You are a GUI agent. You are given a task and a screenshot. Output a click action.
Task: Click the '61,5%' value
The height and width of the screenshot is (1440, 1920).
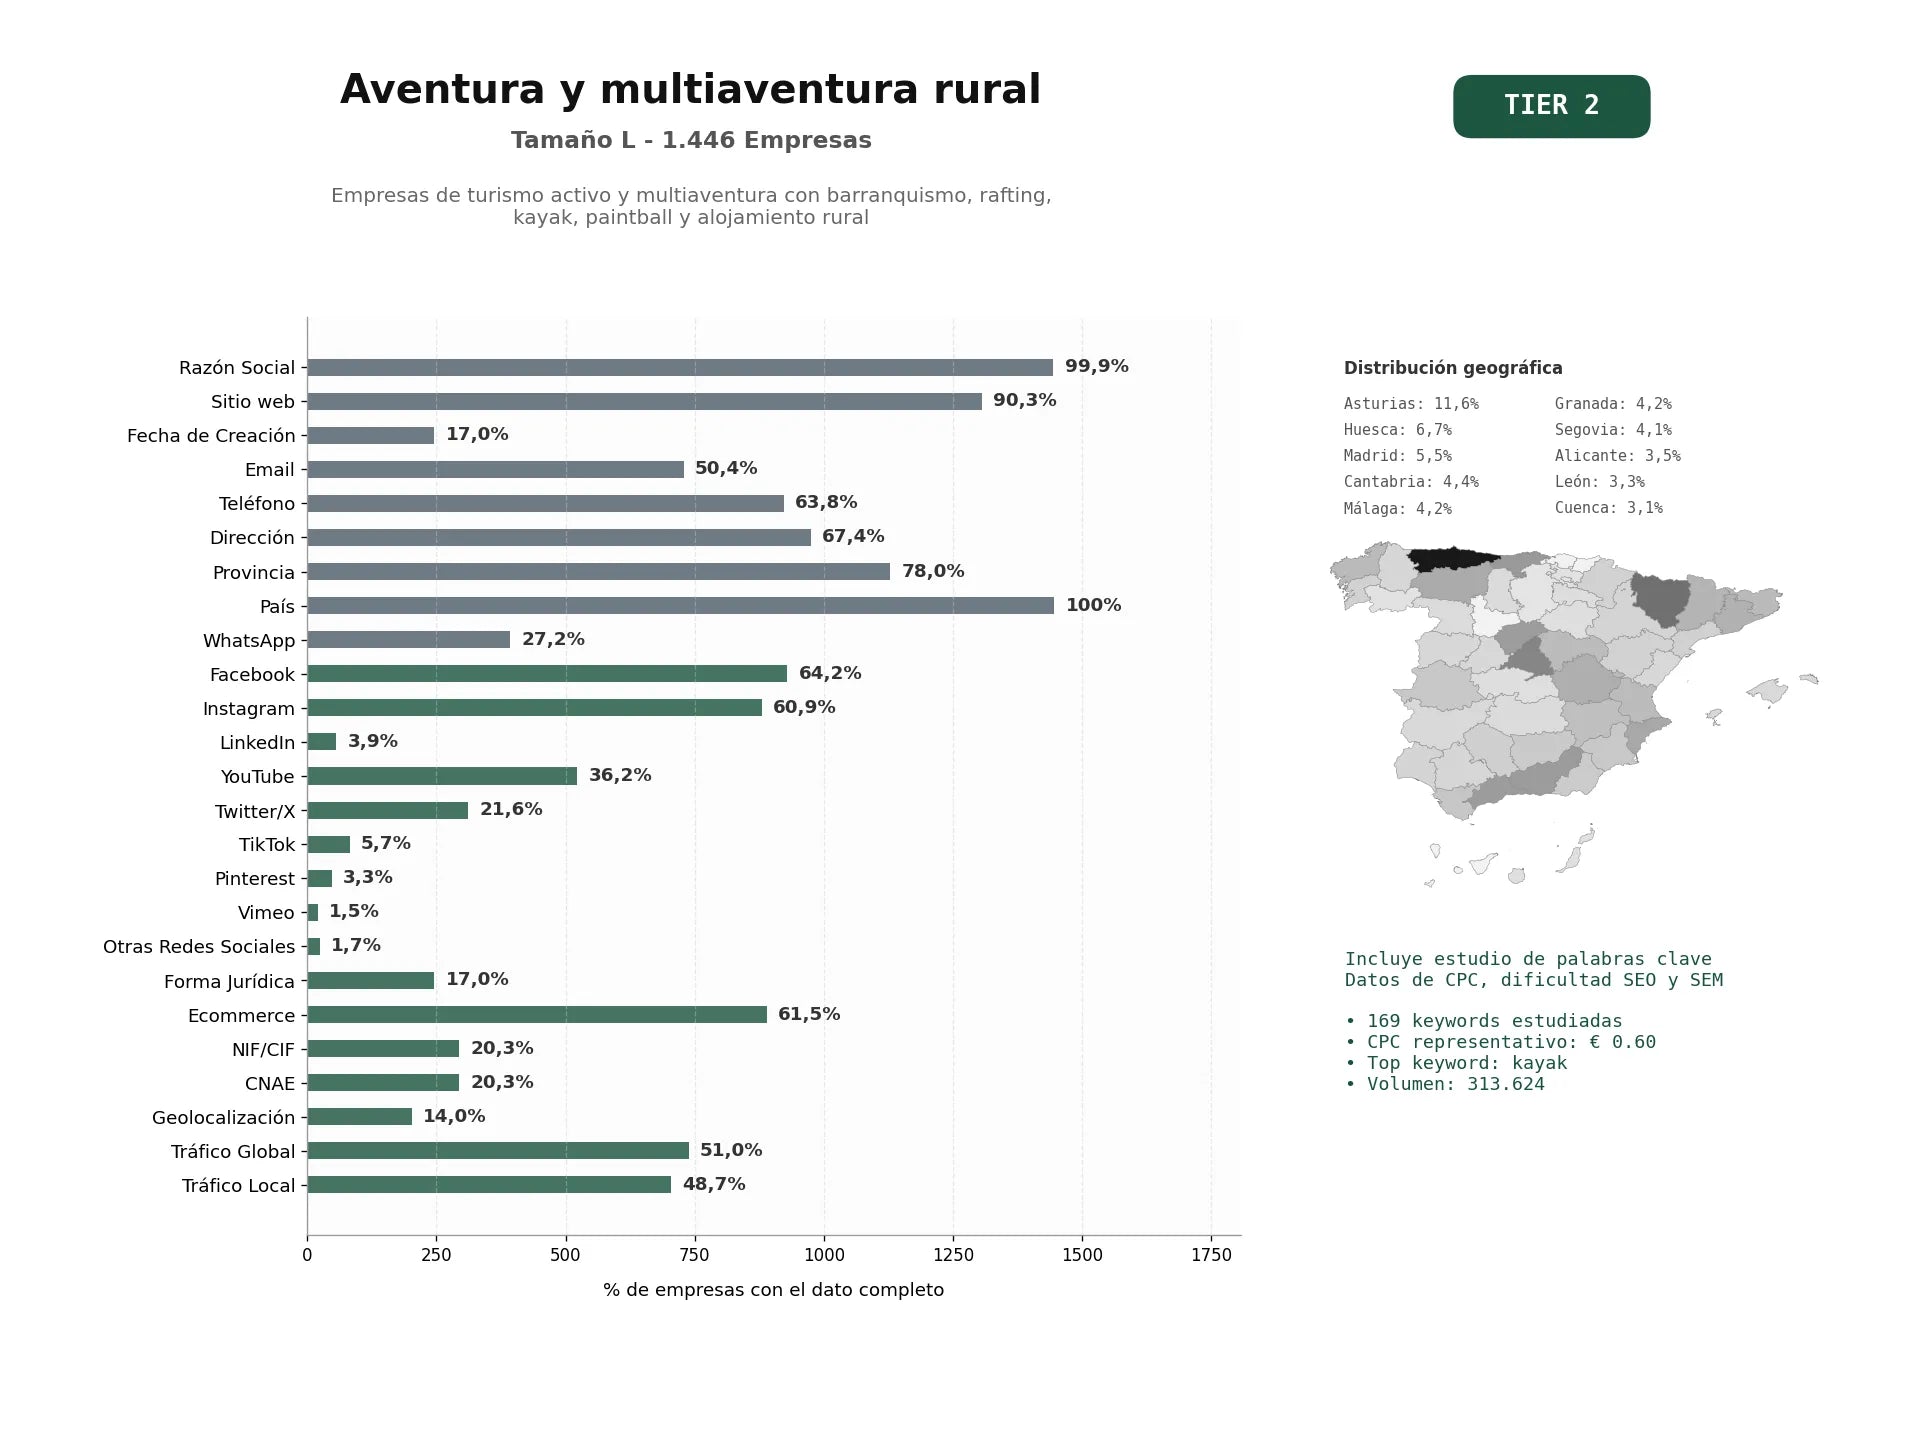[809, 1014]
